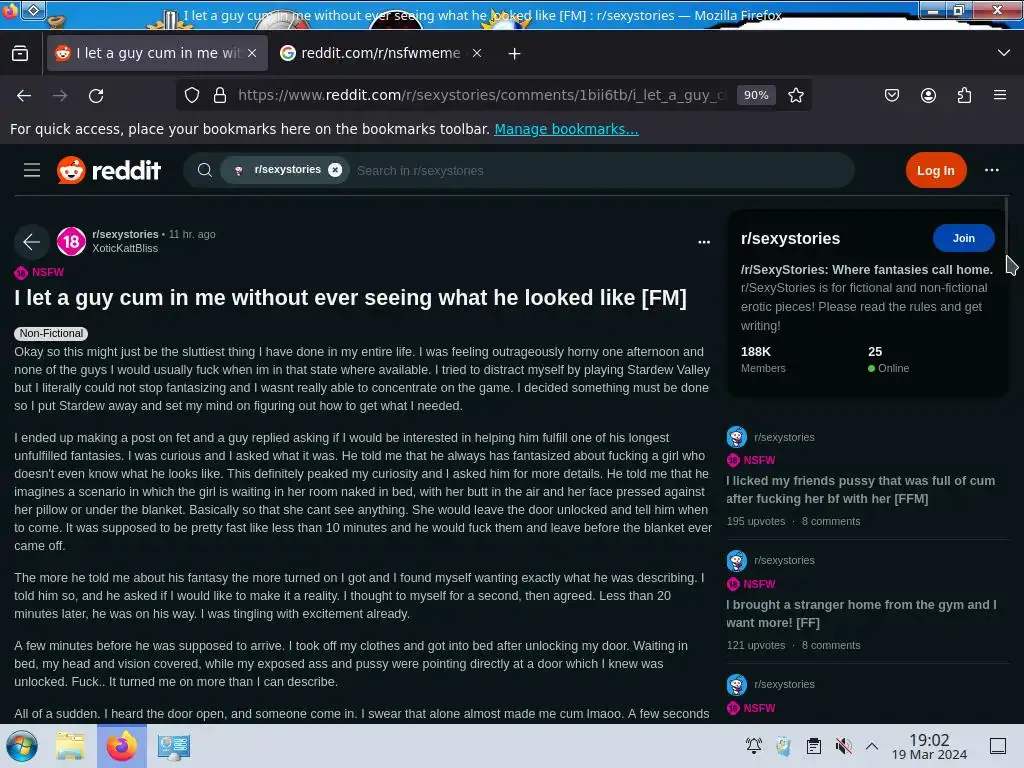Open the Extensions puzzle icon
The width and height of the screenshot is (1024, 768).
[964, 95]
